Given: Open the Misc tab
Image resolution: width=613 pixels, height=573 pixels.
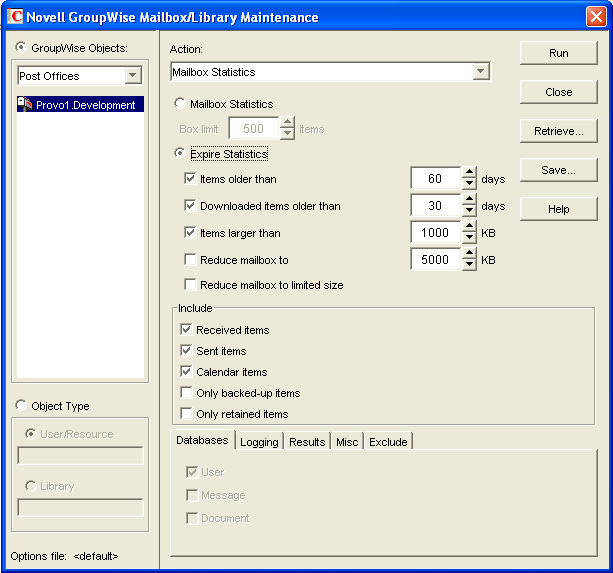Looking at the screenshot, I should coord(347,442).
